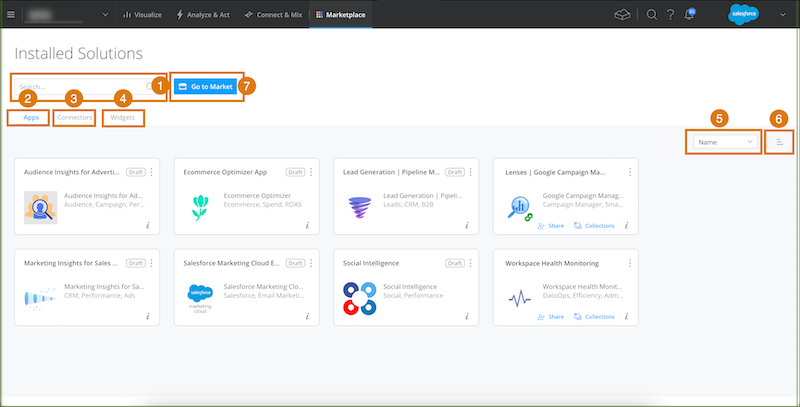Screen dimensions: 800x407
Task: Click Collections on Workspace Health Monitoring card
Action: [x=594, y=317]
